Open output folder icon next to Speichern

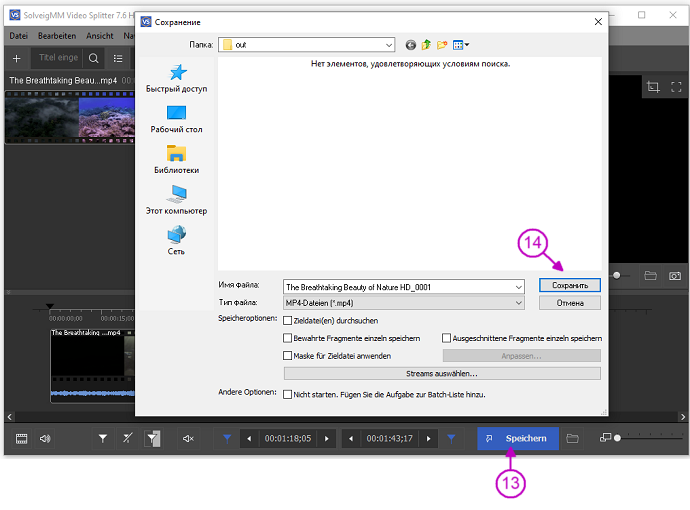click(x=572, y=438)
